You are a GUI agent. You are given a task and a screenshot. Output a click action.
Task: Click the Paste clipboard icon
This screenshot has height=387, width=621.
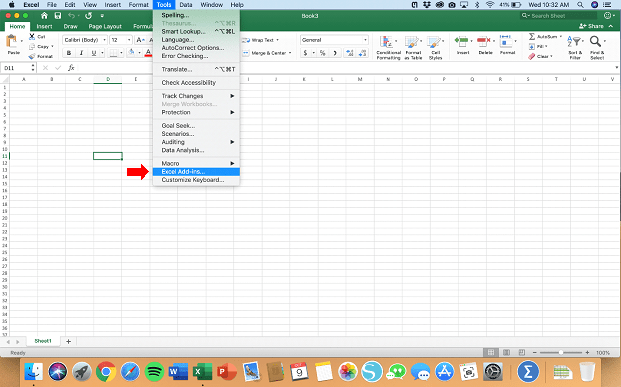point(12,41)
